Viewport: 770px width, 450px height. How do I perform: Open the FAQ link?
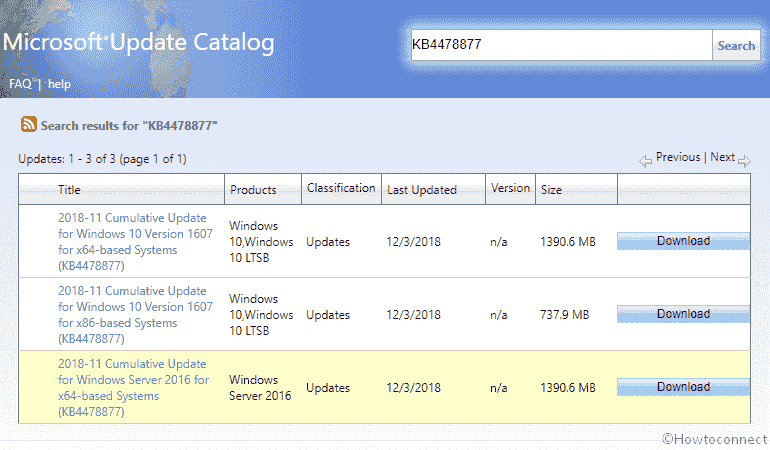point(20,84)
